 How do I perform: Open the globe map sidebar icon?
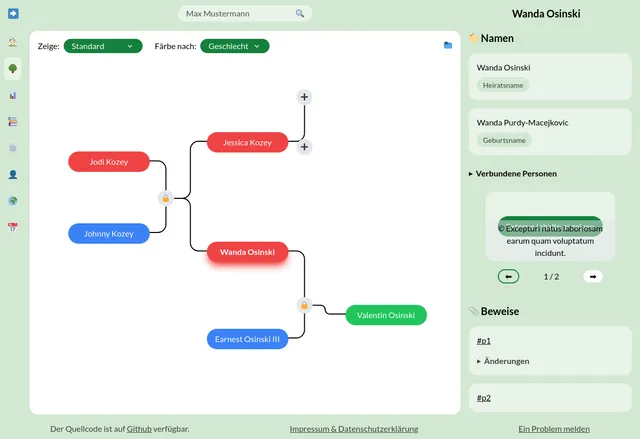13,200
